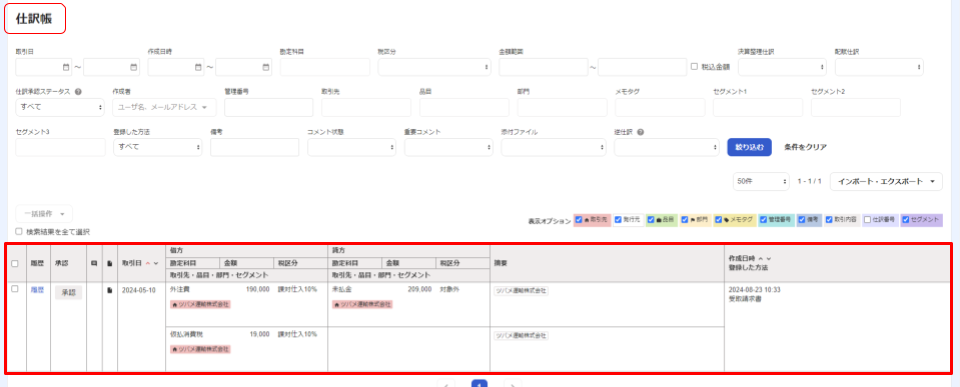The image size is (960, 387).
Task: Open 仕訳承認ステータス dropdown showing すべて
Action: (60, 107)
